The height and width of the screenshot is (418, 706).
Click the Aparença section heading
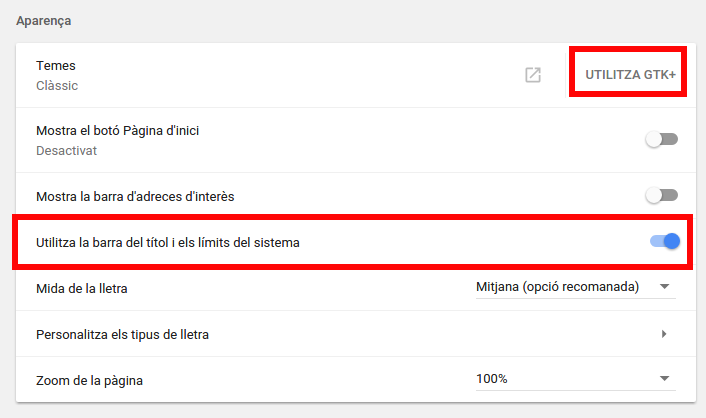tap(43, 21)
